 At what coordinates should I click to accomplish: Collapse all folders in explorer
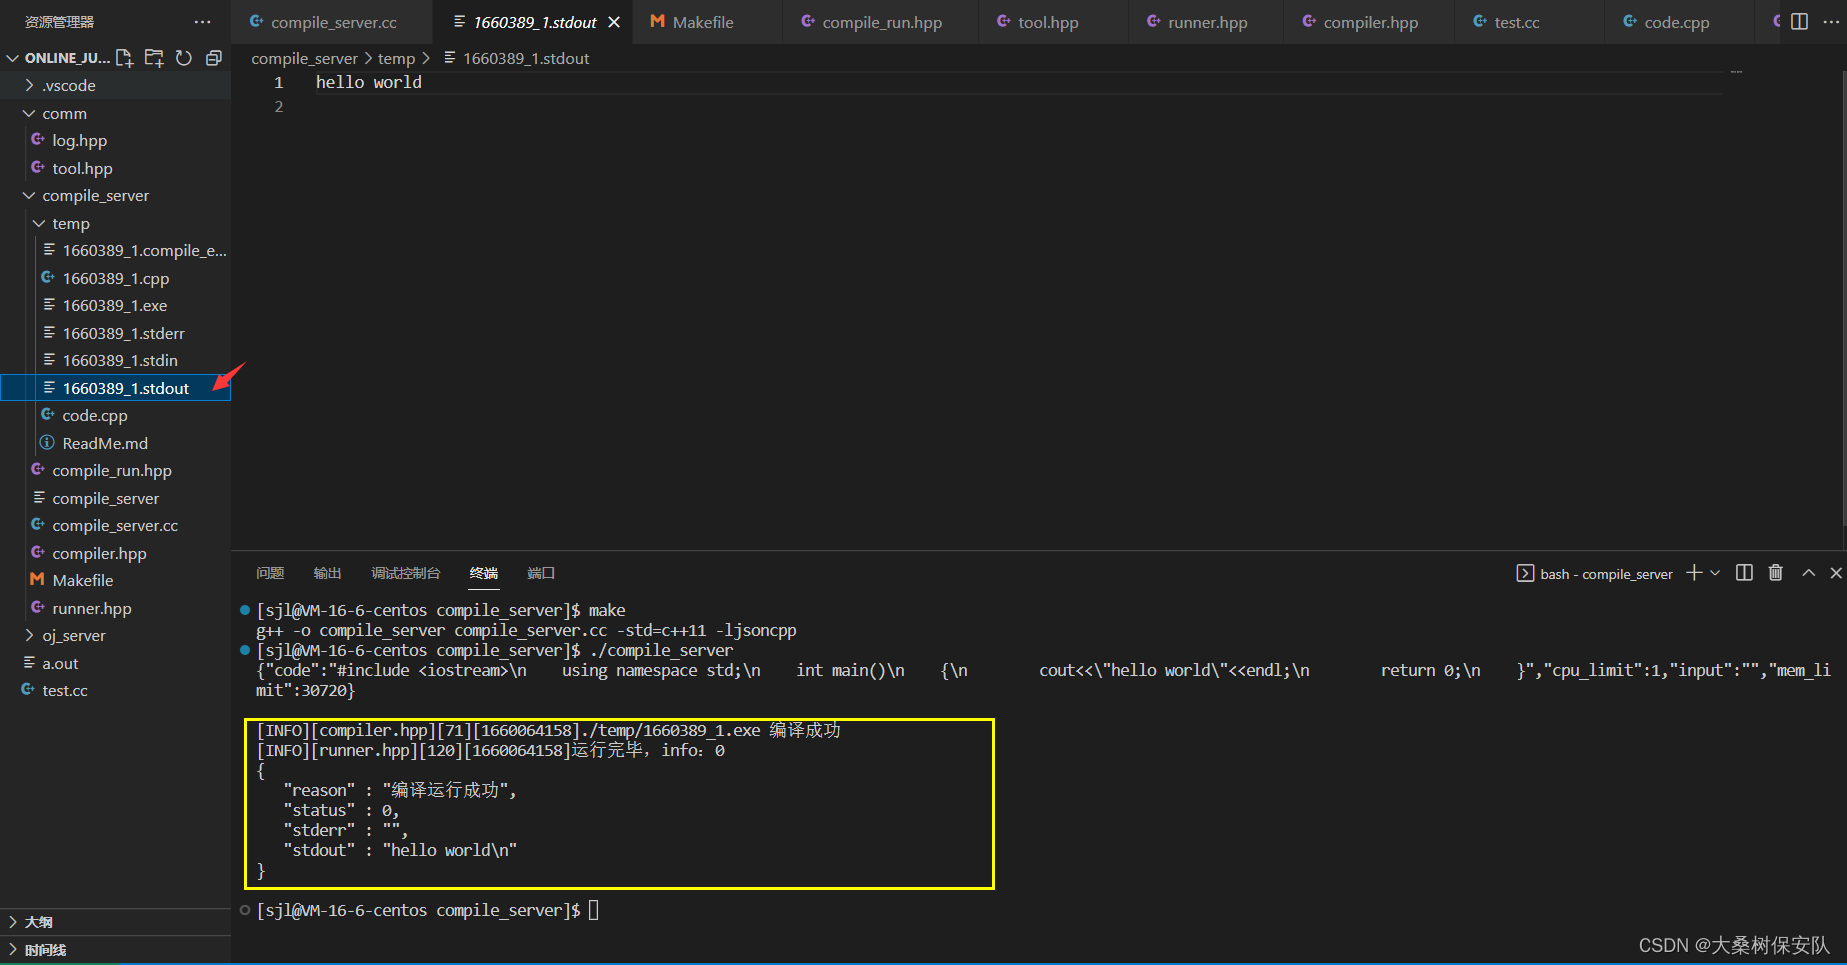[x=213, y=58]
